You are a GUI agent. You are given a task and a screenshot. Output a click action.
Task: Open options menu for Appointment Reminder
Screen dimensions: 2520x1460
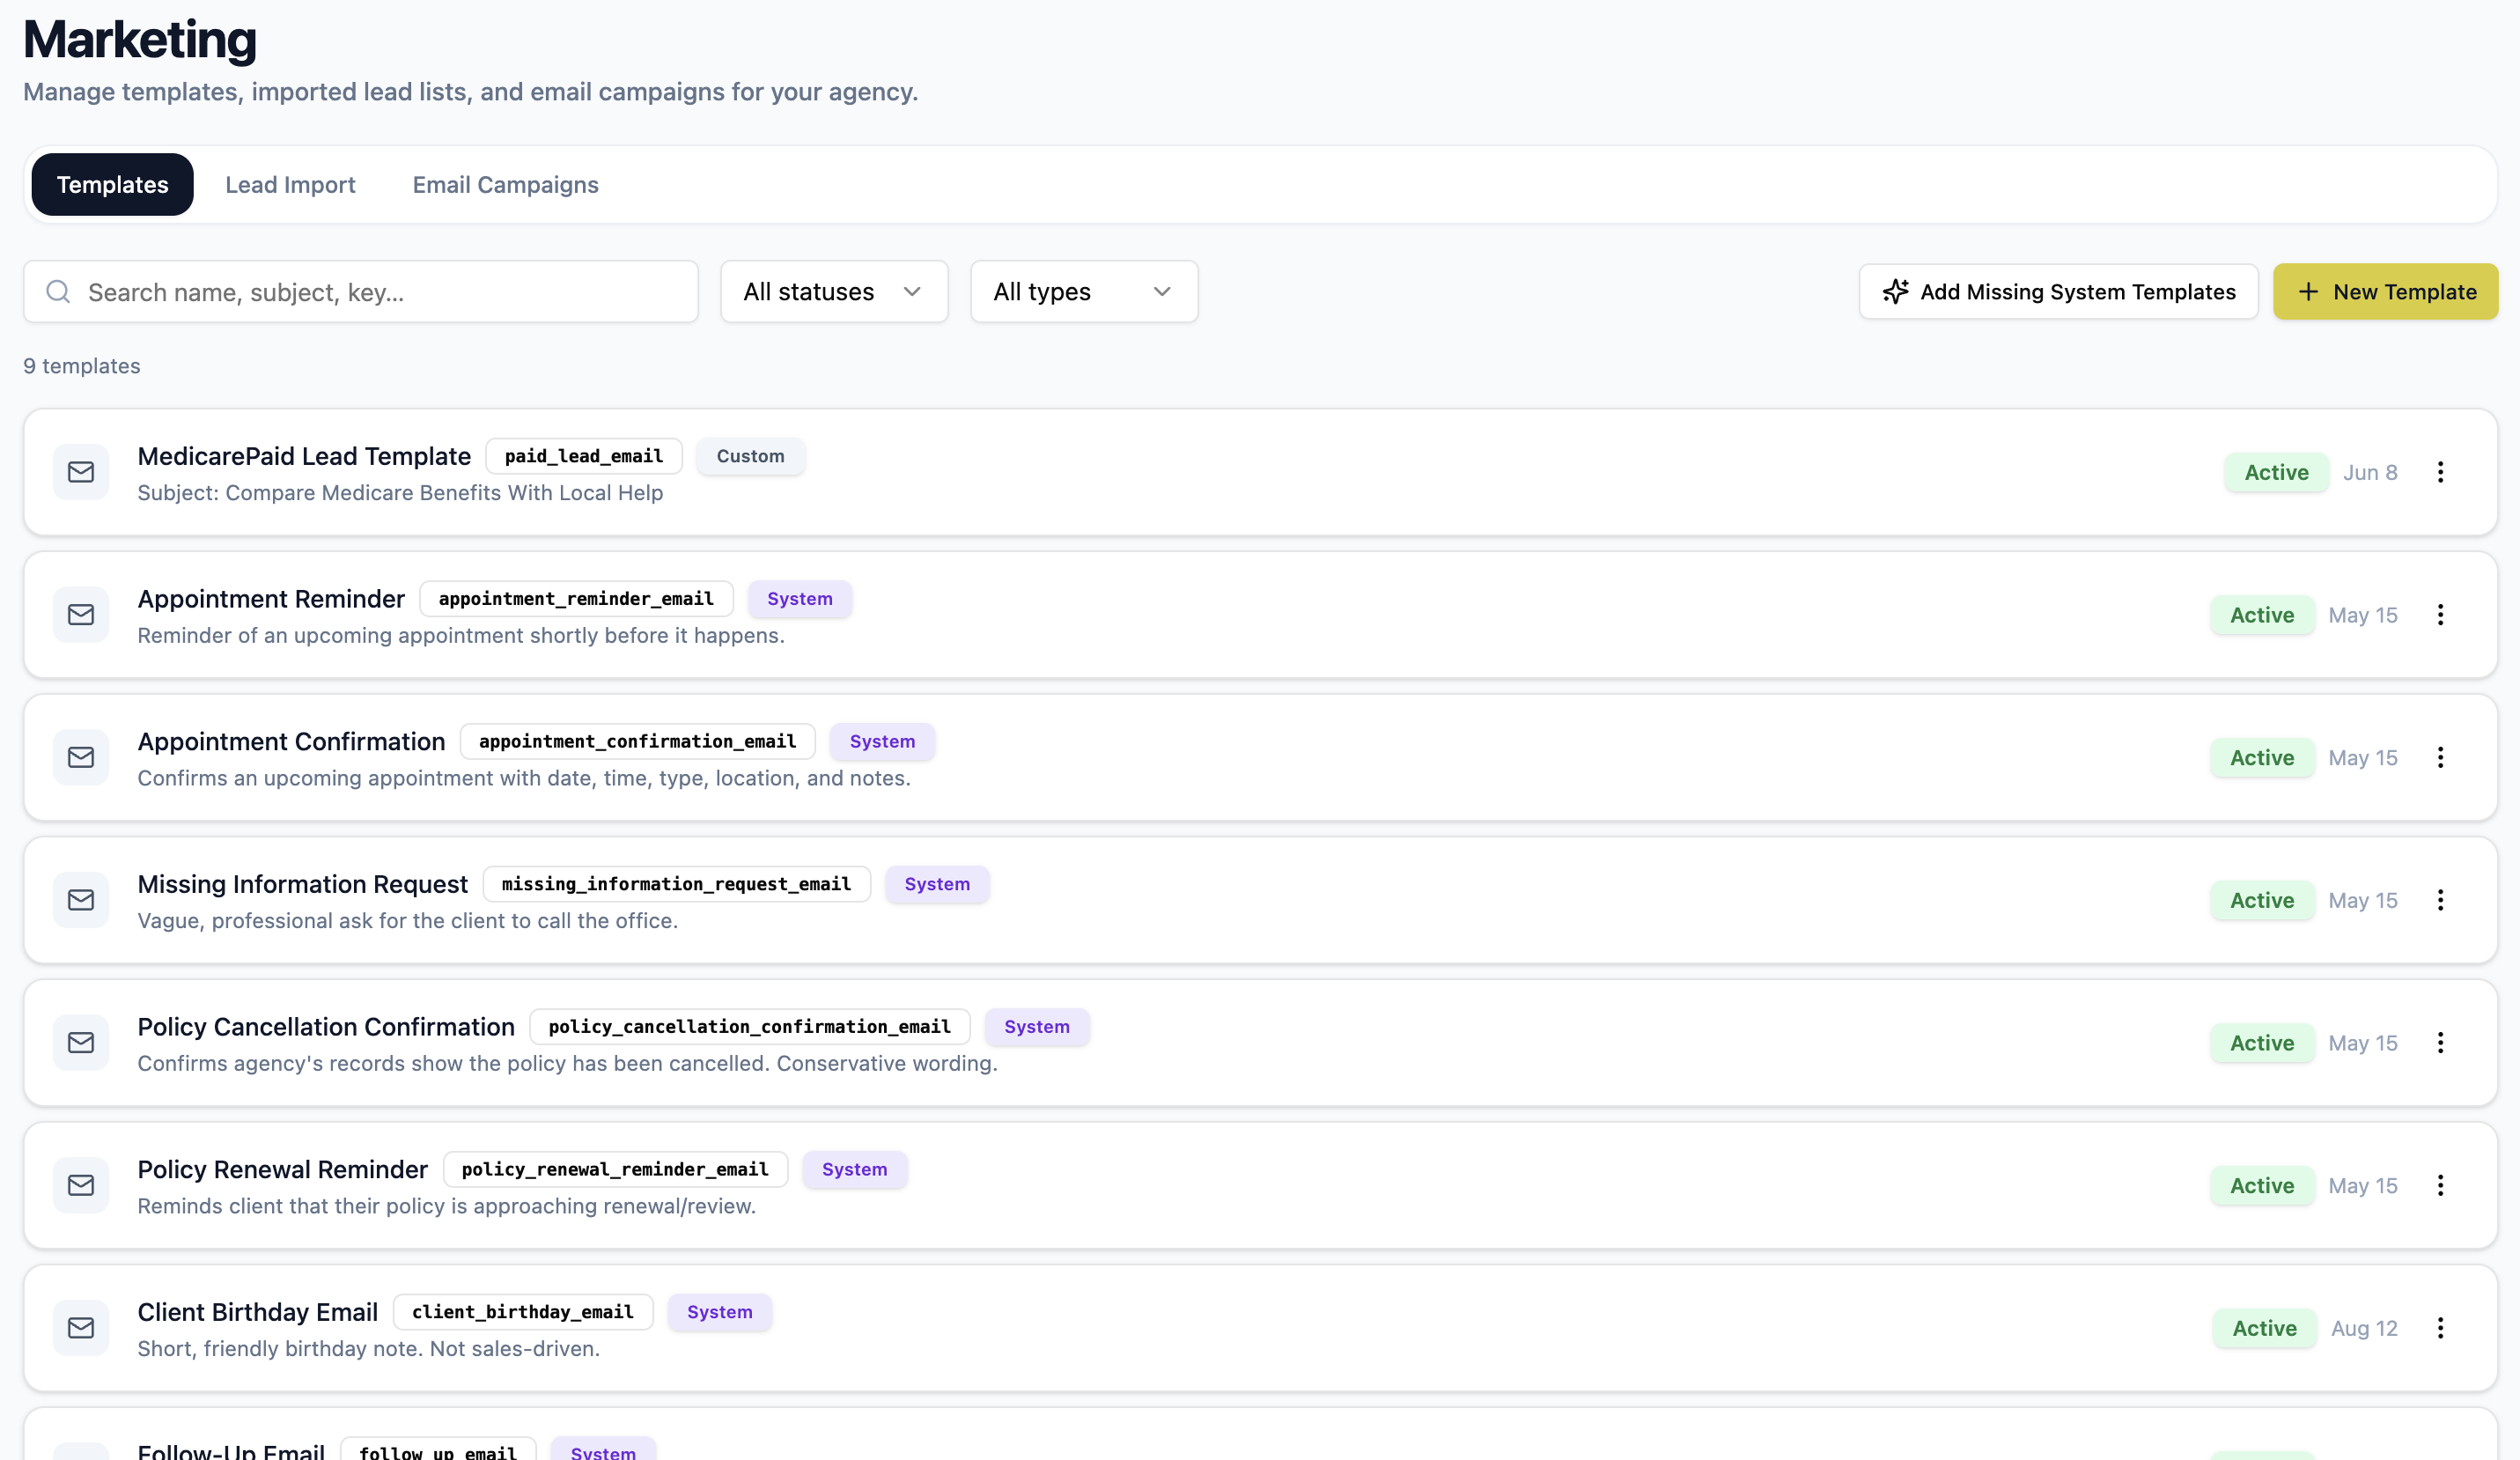tap(2440, 615)
